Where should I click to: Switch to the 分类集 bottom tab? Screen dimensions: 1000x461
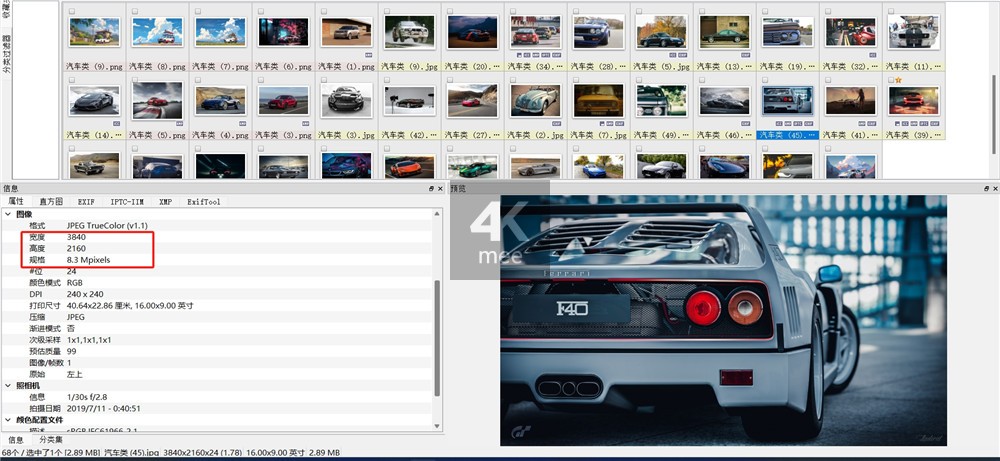(x=50, y=439)
